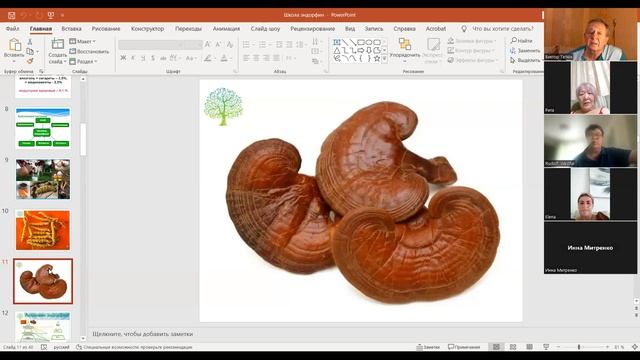Viewport: 640px width, 360px height.
Task: Open the Section (Раздел) dropdown
Action: click(84, 61)
